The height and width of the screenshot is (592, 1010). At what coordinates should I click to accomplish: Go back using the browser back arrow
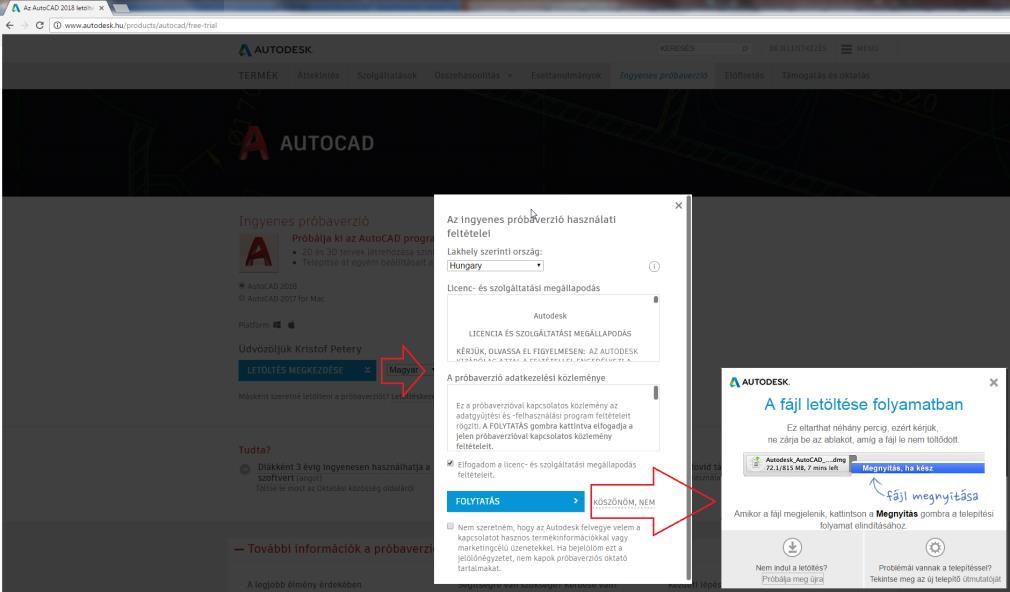coord(10,25)
